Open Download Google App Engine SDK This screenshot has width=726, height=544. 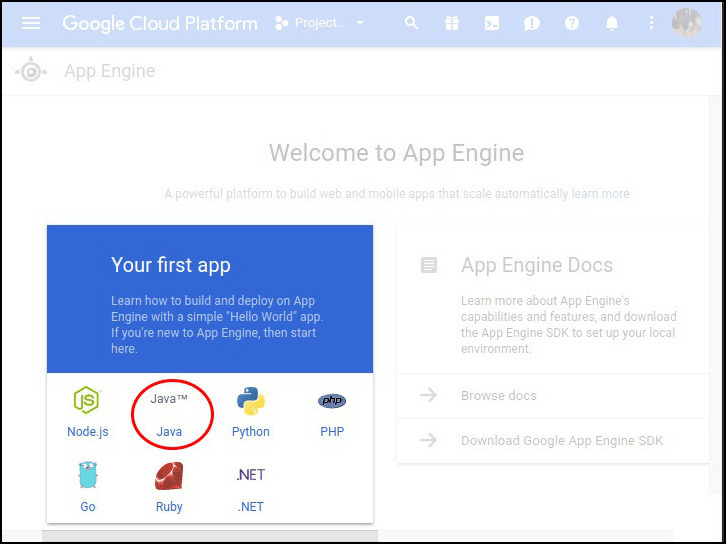(562, 440)
